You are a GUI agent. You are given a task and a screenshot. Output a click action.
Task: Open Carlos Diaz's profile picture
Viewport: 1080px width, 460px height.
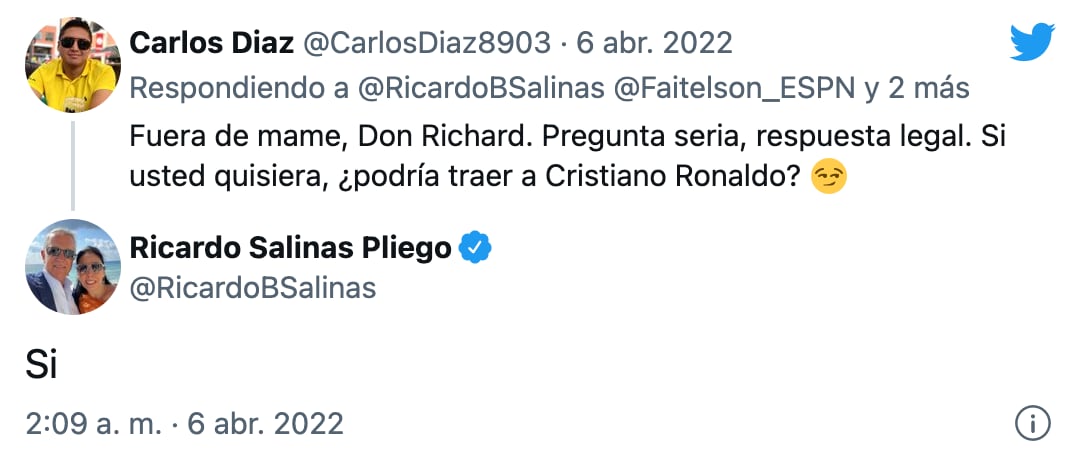[72, 64]
